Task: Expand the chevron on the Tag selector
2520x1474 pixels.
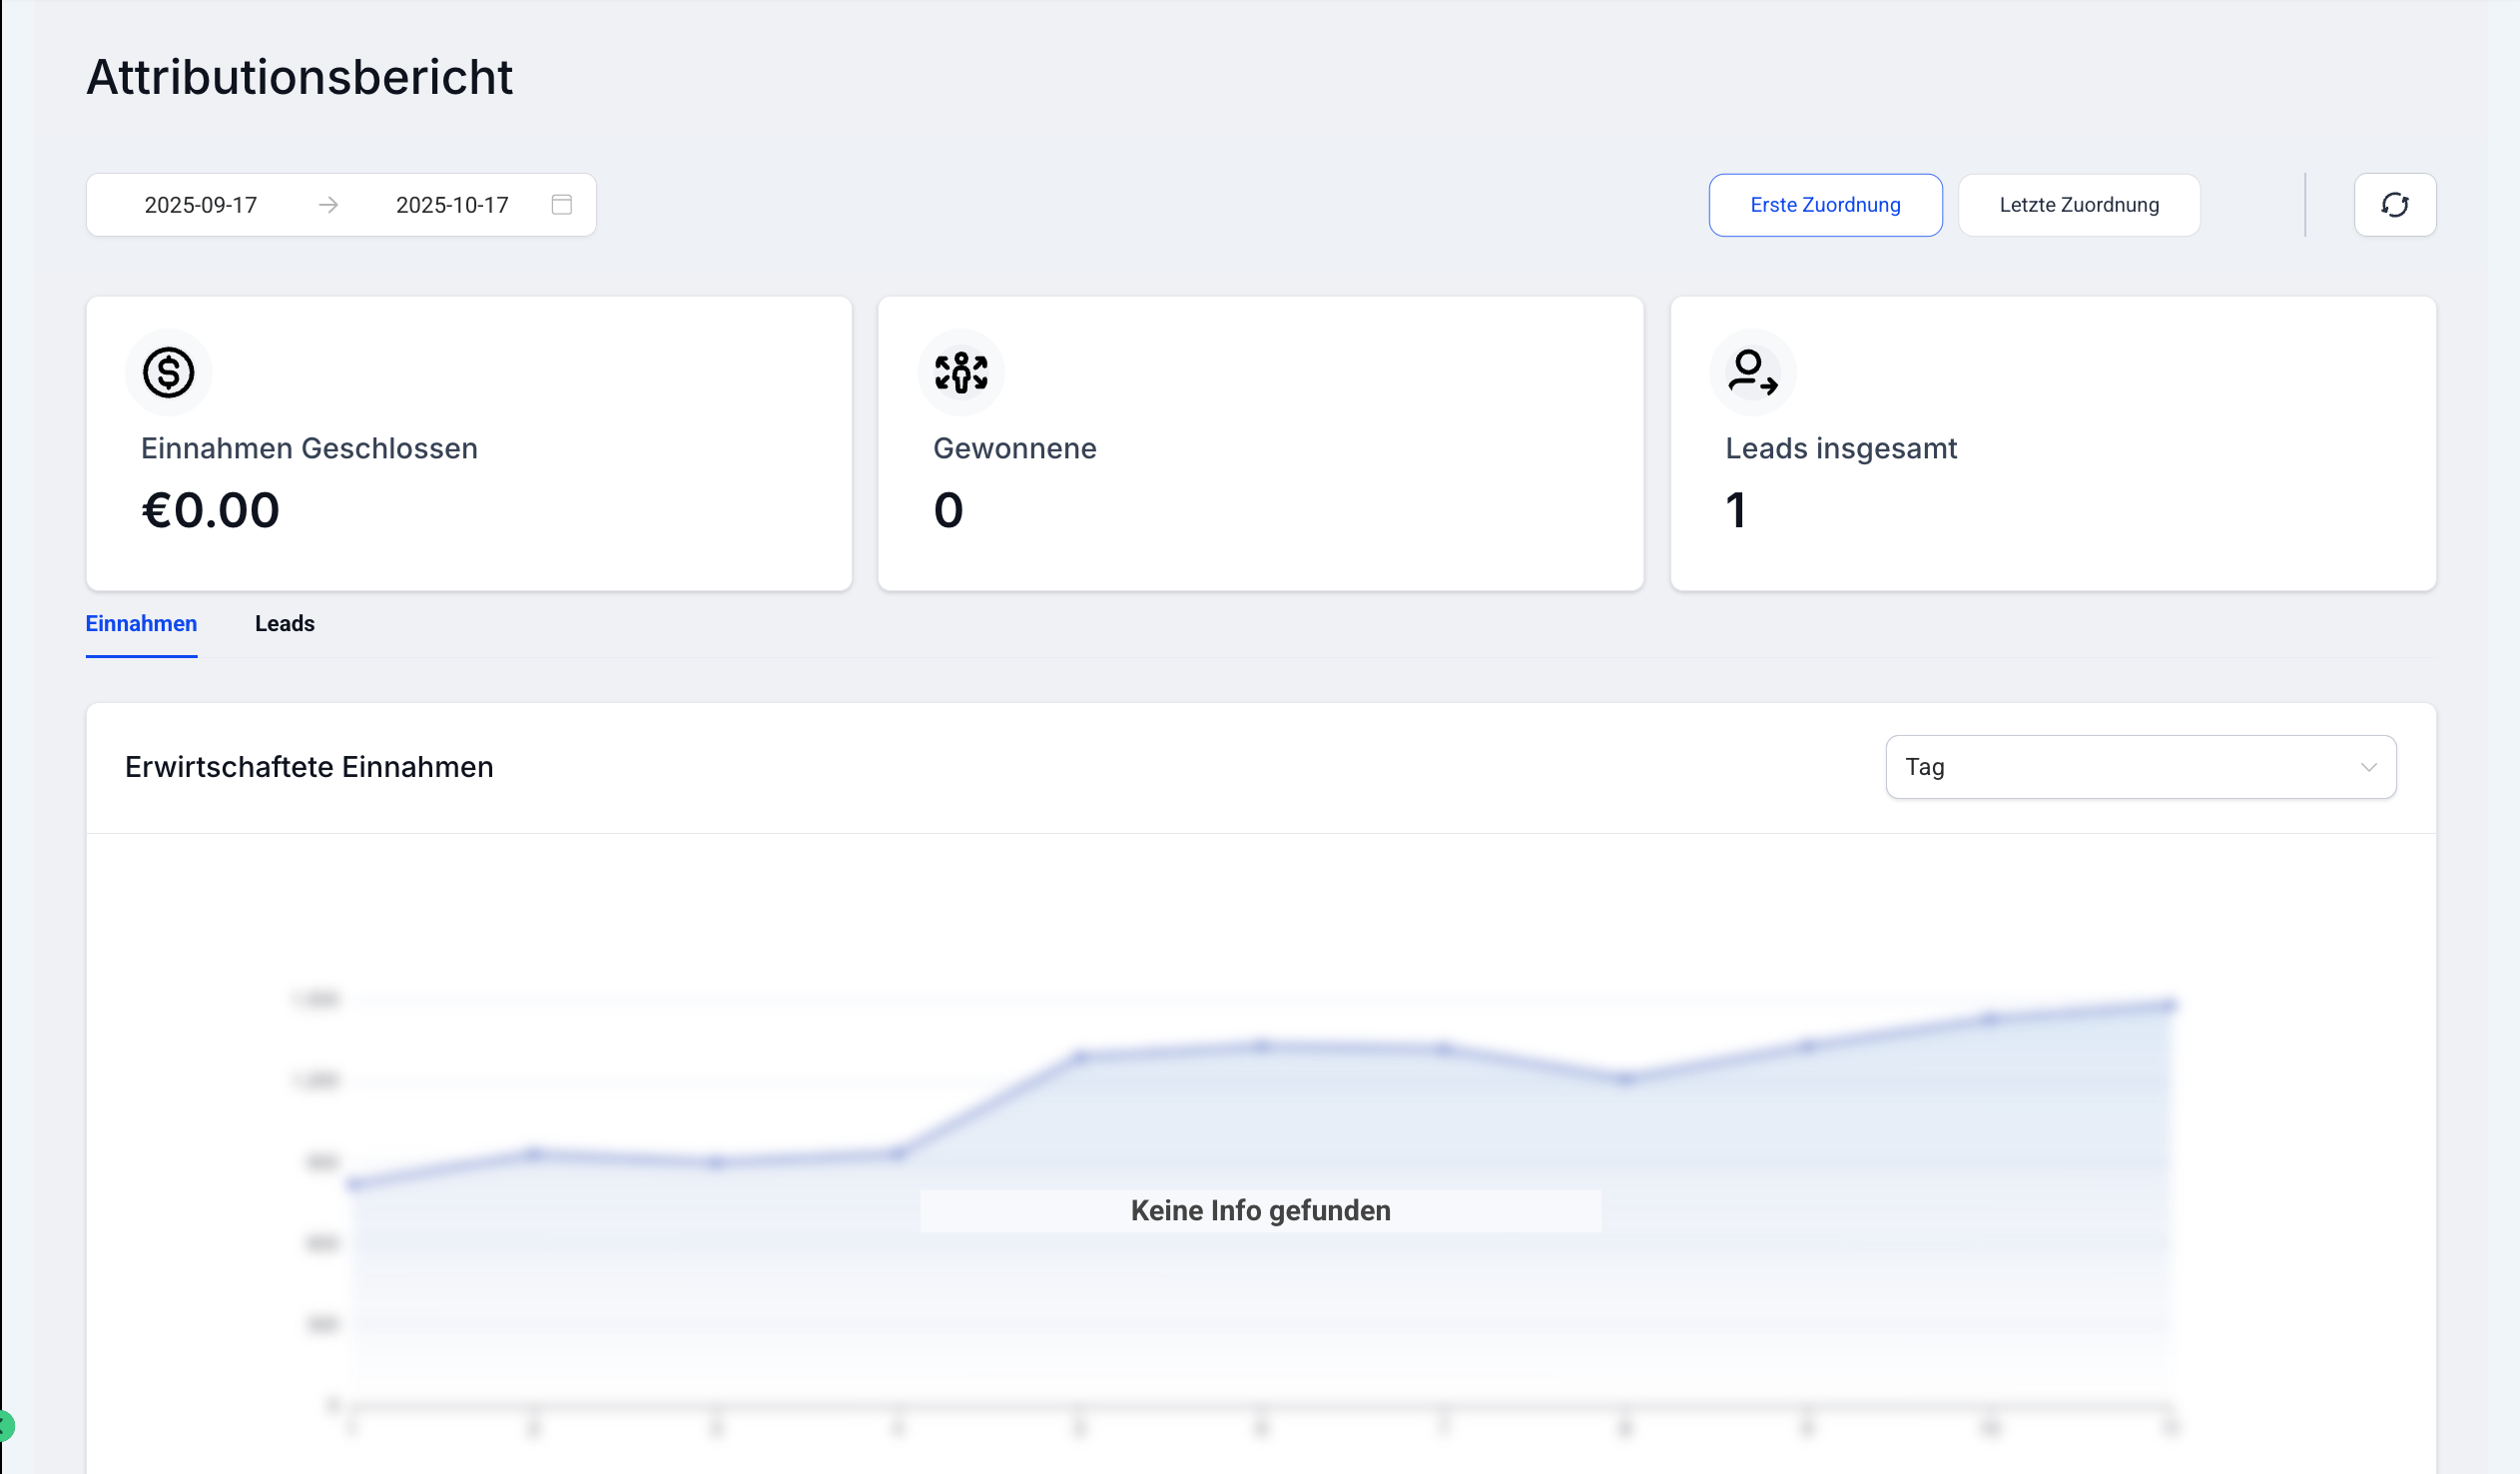Action: coord(2369,768)
